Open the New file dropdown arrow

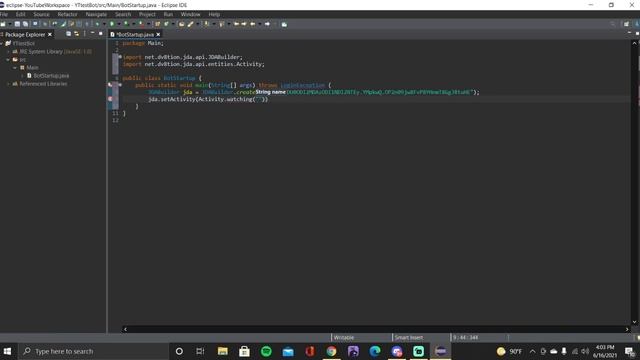9,24
